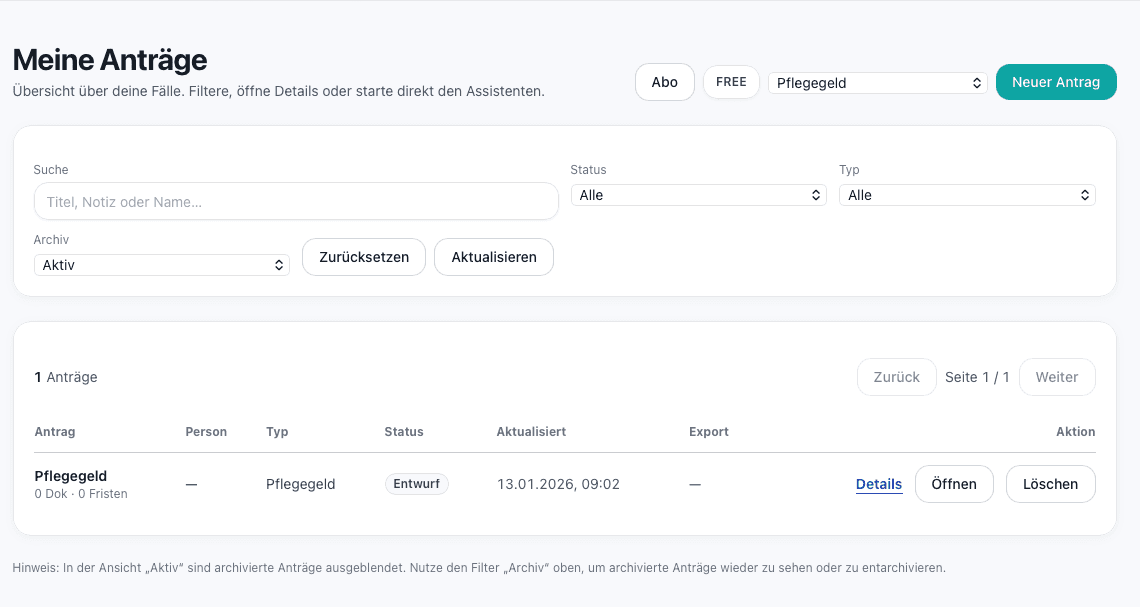The image size is (1140, 607).
Task: Open the FREE plan badge
Action: [731, 82]
